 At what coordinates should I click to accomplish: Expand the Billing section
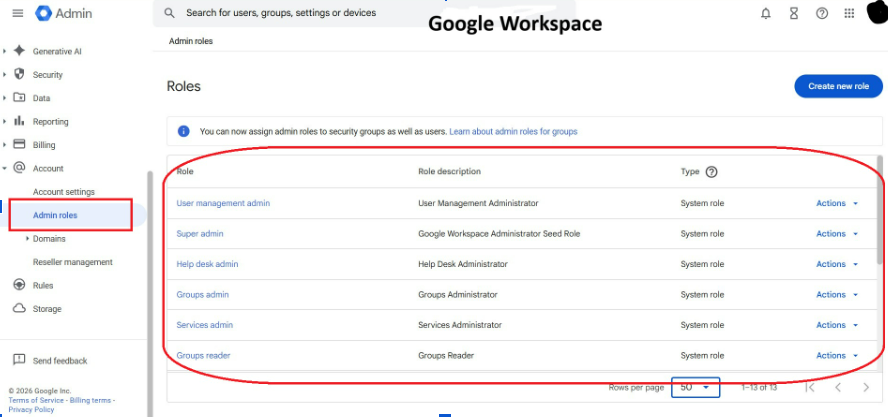pos(5,144)
